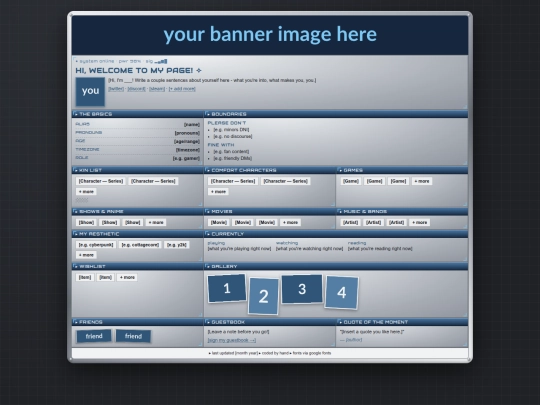Click 'what you're watching right now' text
The width and height of the screenshot is (540, 405).
309,249
